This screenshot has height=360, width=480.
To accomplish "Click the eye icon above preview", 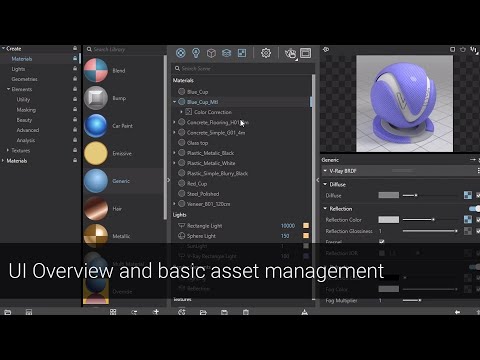I will click(x=326, y=49).
